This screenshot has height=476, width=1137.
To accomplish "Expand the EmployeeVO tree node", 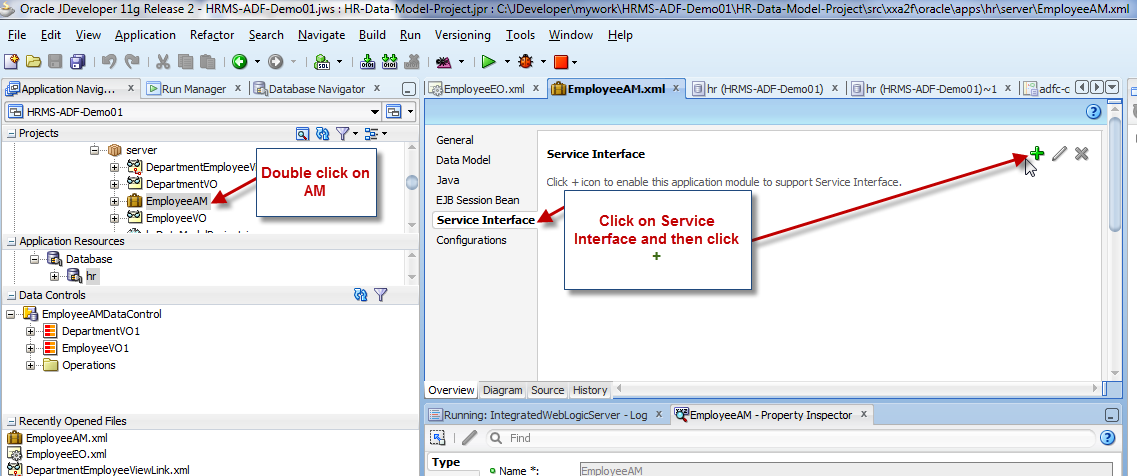I will coord(115,218).
